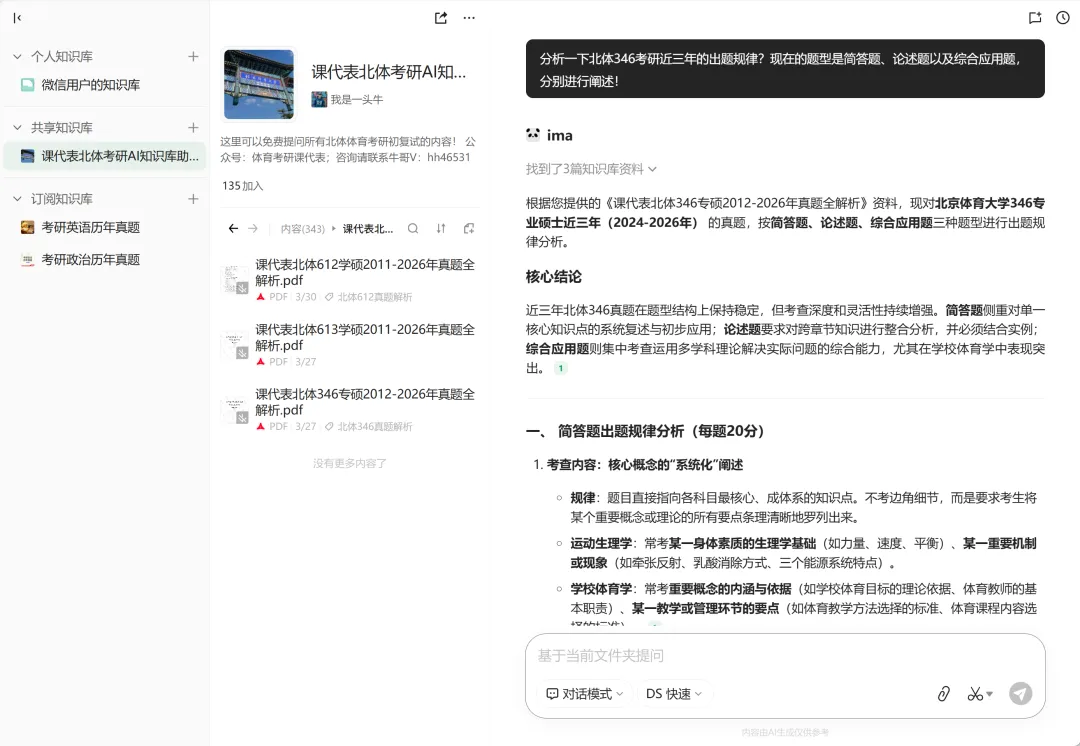Image resolution: width=1080 pixels, height=746 pixels.
Task: Send the message using the send arrow icon
Action: (1020, 693)
